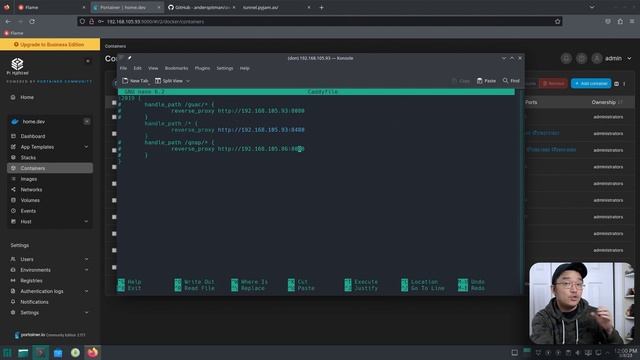Open Notifications settings
Viewport: 640px width, 360px height.
(34, 302)
